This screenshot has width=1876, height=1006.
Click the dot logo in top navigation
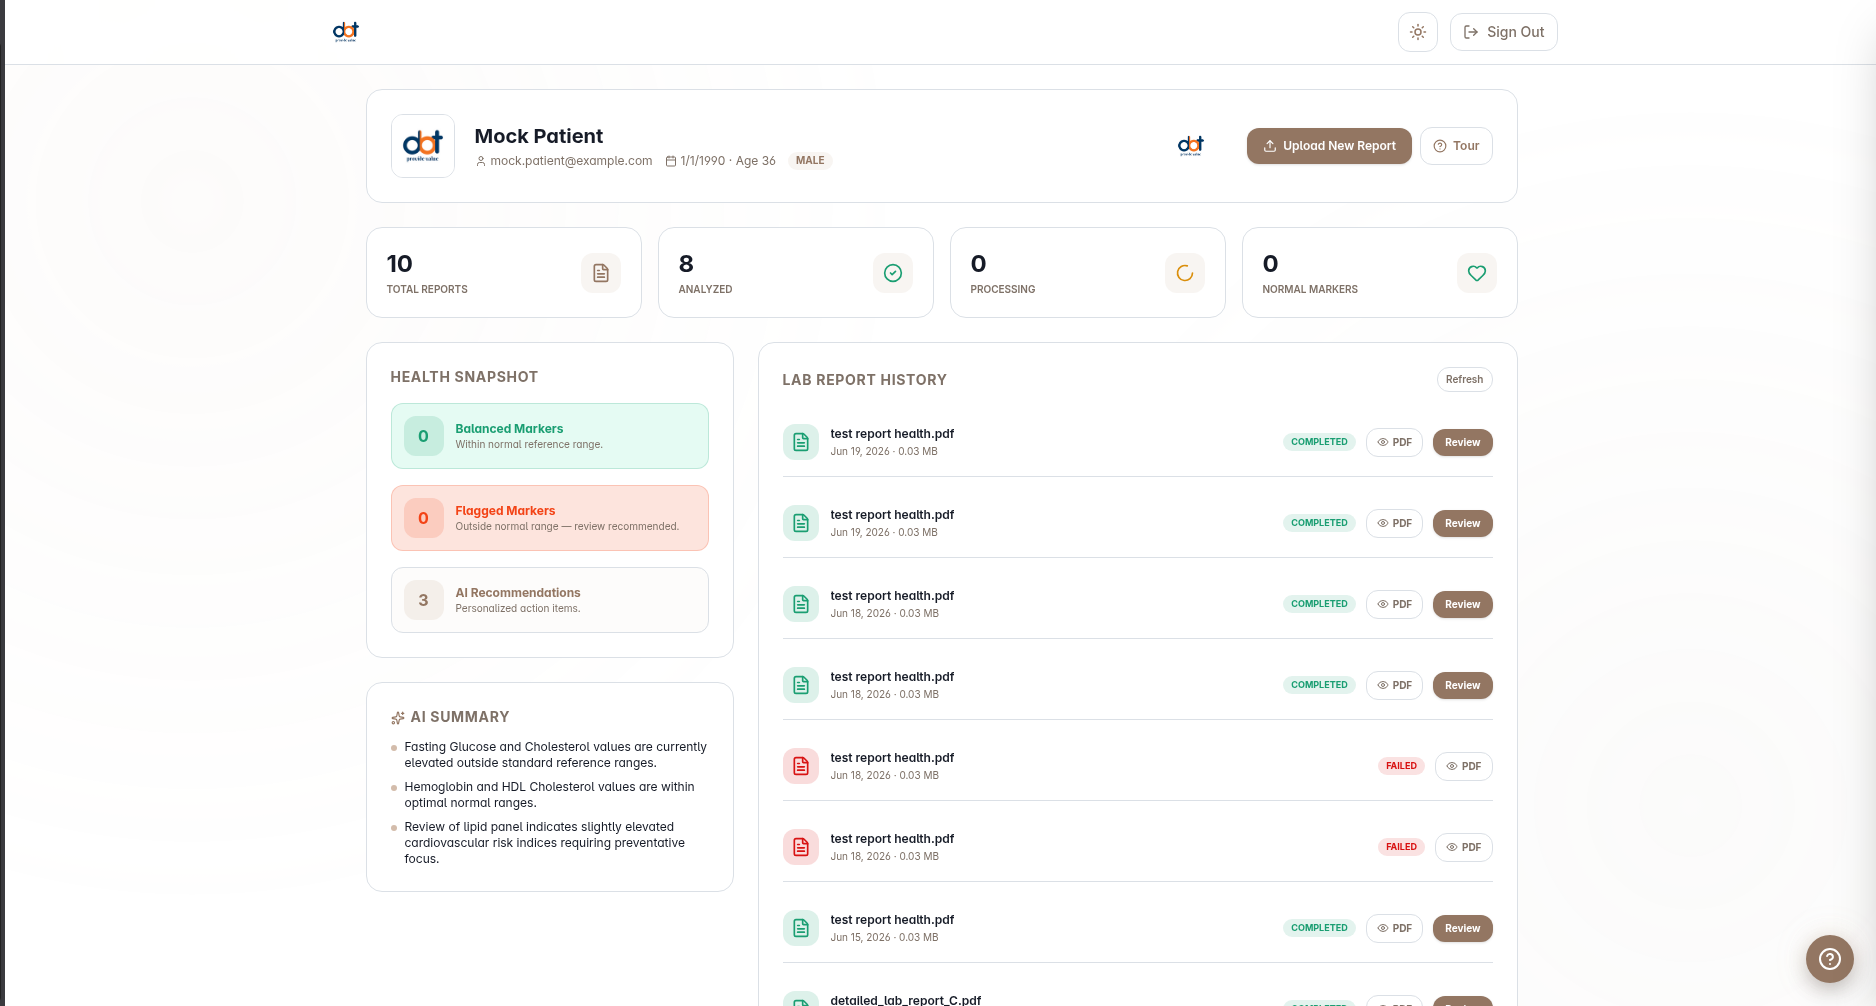[346, 32]
